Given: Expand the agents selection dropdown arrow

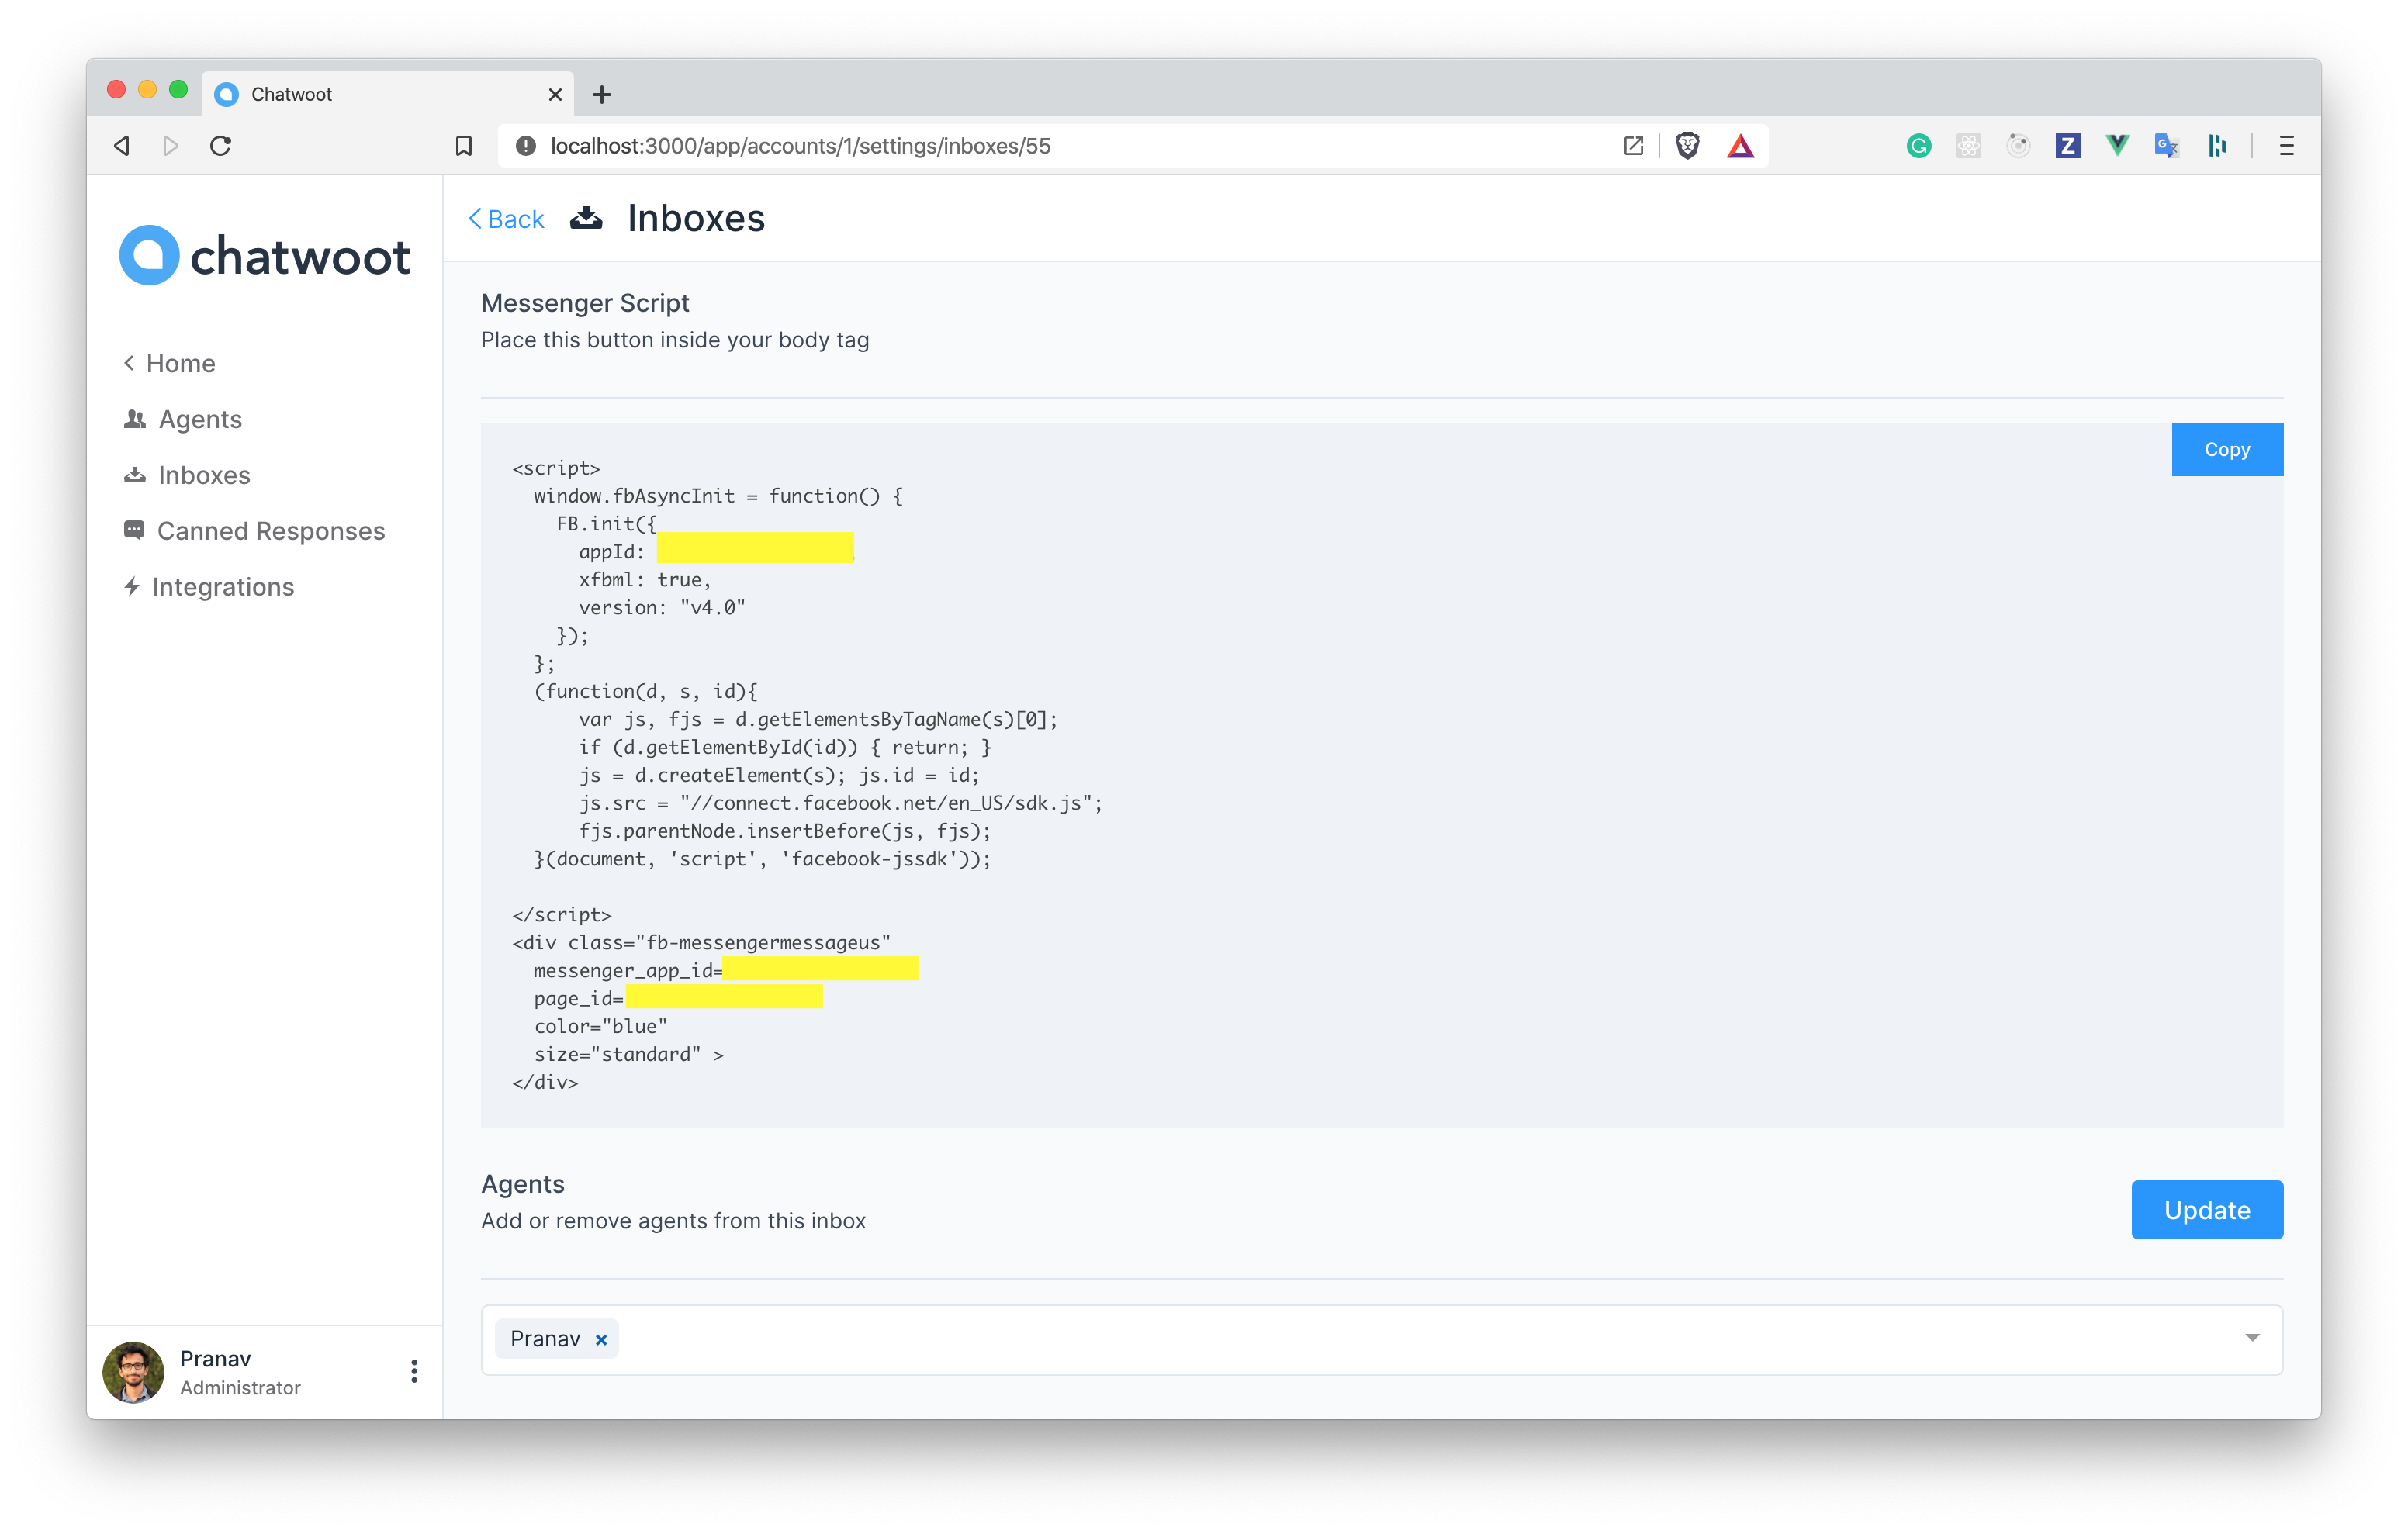Looking at the screenshot, I should pos(2252,1338).
